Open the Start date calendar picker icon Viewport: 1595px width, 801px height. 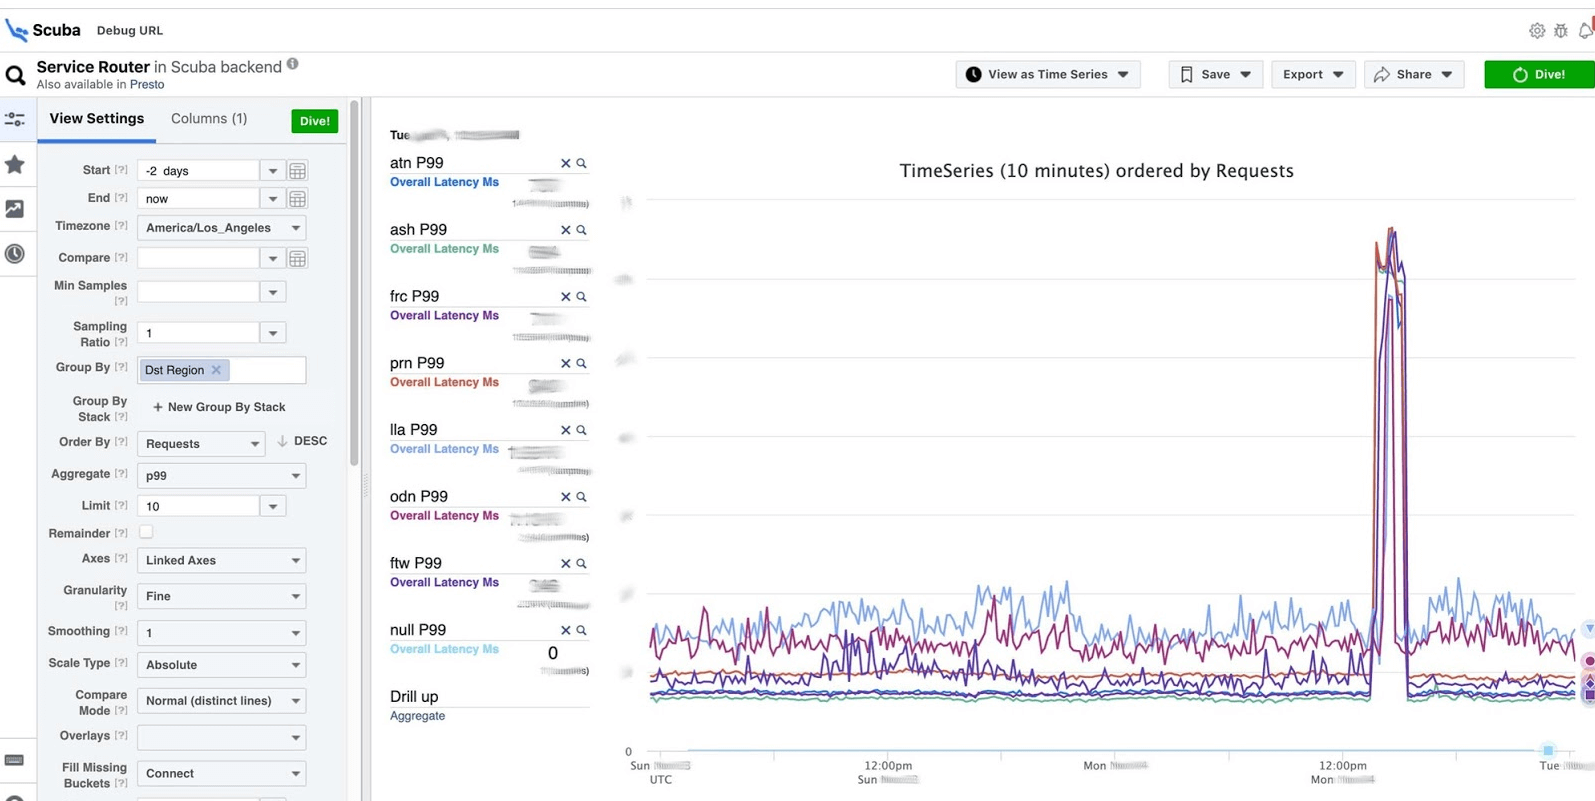click(x=297, y=171)
